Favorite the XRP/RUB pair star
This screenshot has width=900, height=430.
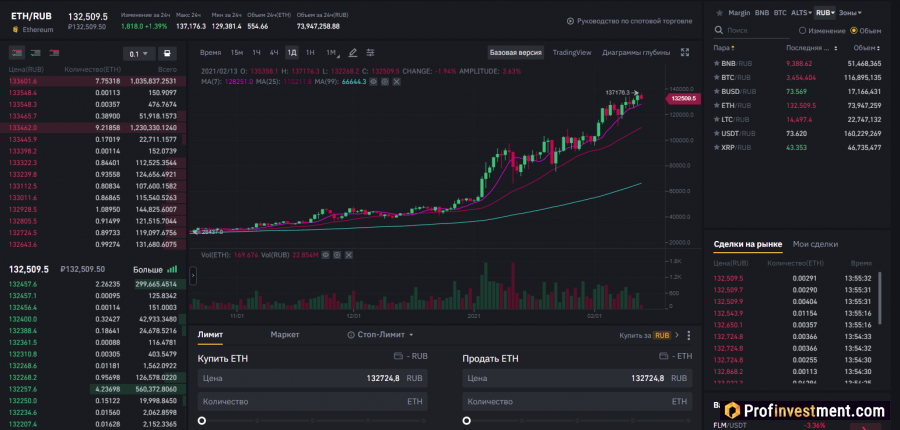point(716,148)
